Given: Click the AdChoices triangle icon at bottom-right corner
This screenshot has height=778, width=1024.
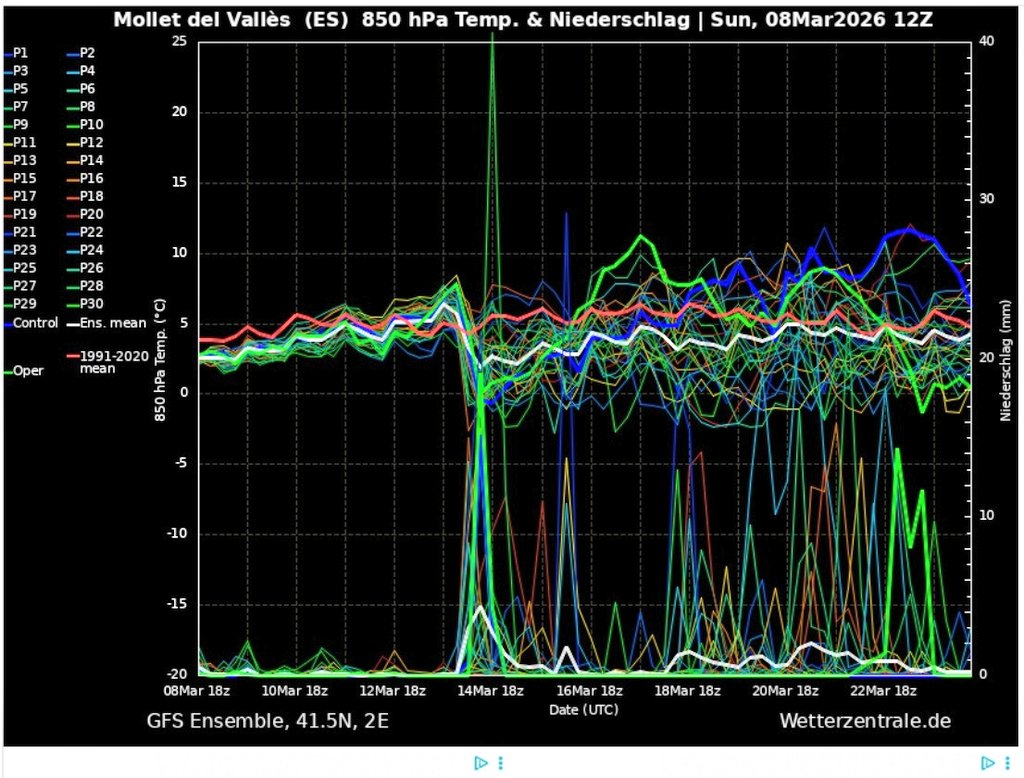Looking at the screenshot, I should click(x=988, y=763).
